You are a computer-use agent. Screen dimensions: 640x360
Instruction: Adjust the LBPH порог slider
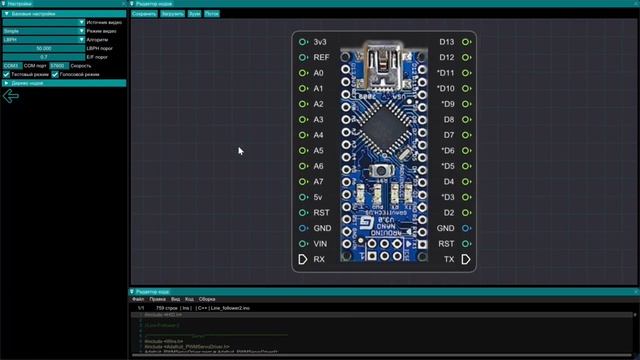coord(44,49)
